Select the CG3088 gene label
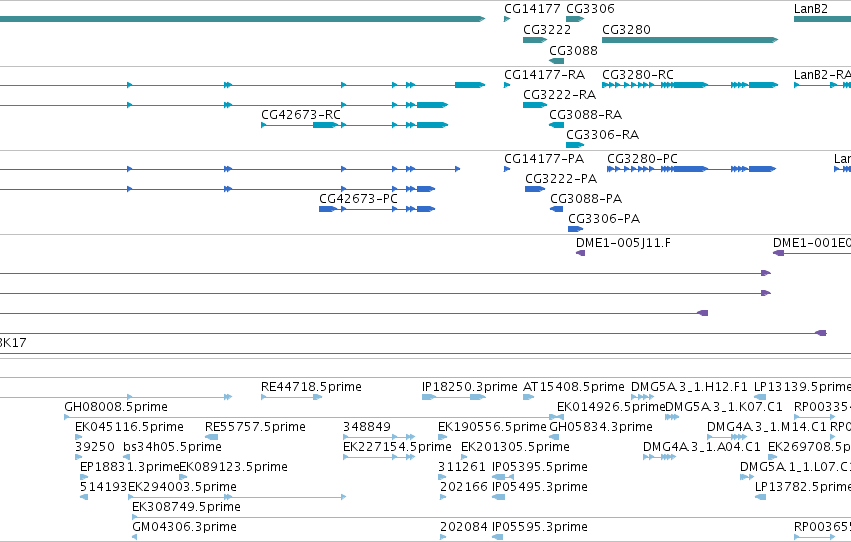The image size is (851, 542). pos(573,51)
